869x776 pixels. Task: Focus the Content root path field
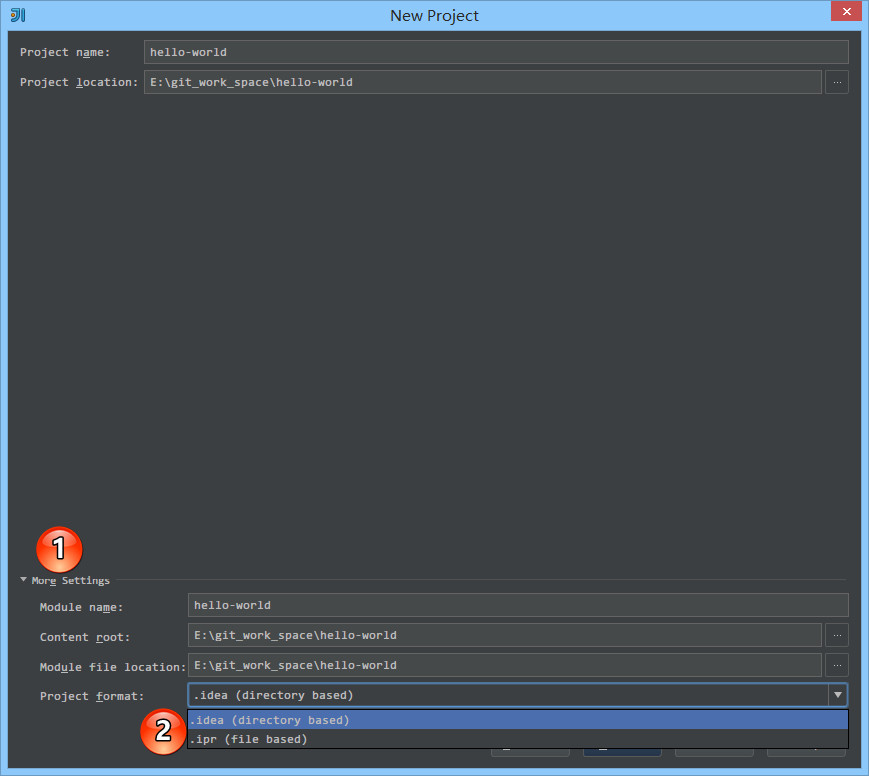504,635
